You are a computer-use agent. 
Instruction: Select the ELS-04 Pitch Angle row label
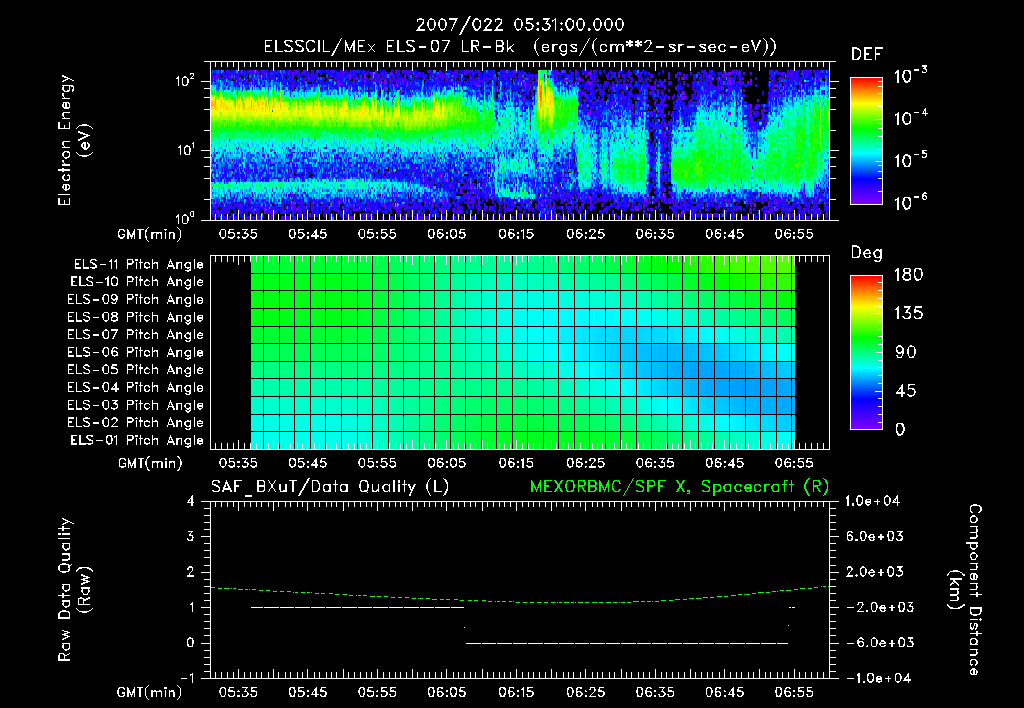[x=136, y=387]
